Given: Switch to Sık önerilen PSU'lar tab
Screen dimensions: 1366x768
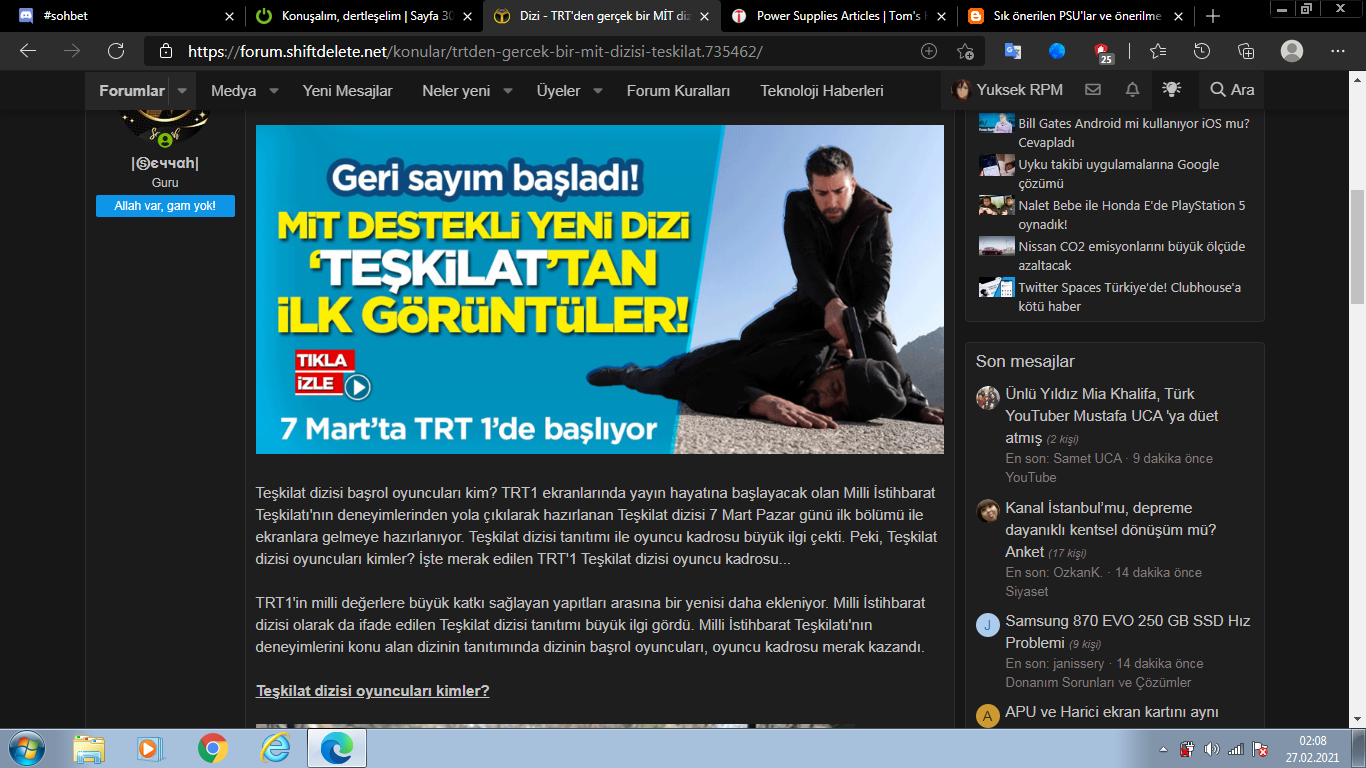Looking at the screenshot, I should coord(1076,16).
